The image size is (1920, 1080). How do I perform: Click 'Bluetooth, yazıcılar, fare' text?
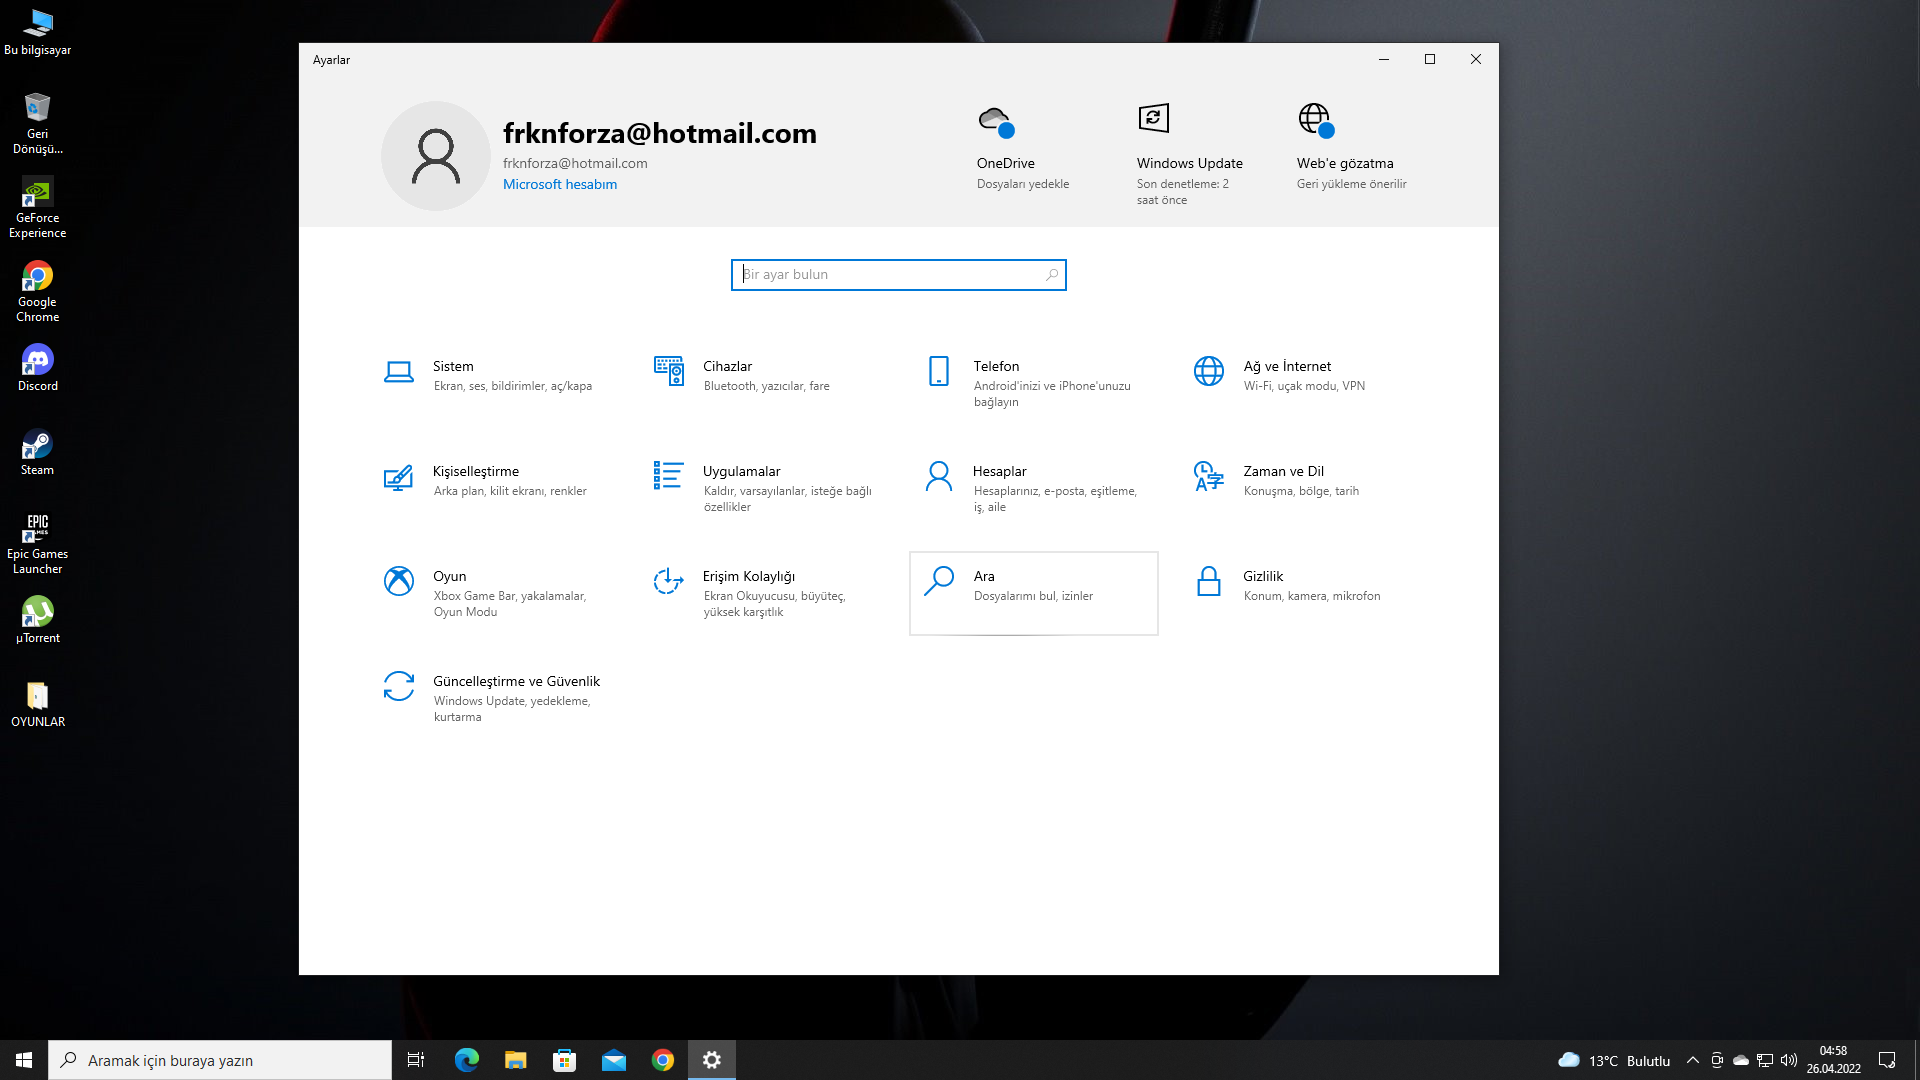(767, 386)
